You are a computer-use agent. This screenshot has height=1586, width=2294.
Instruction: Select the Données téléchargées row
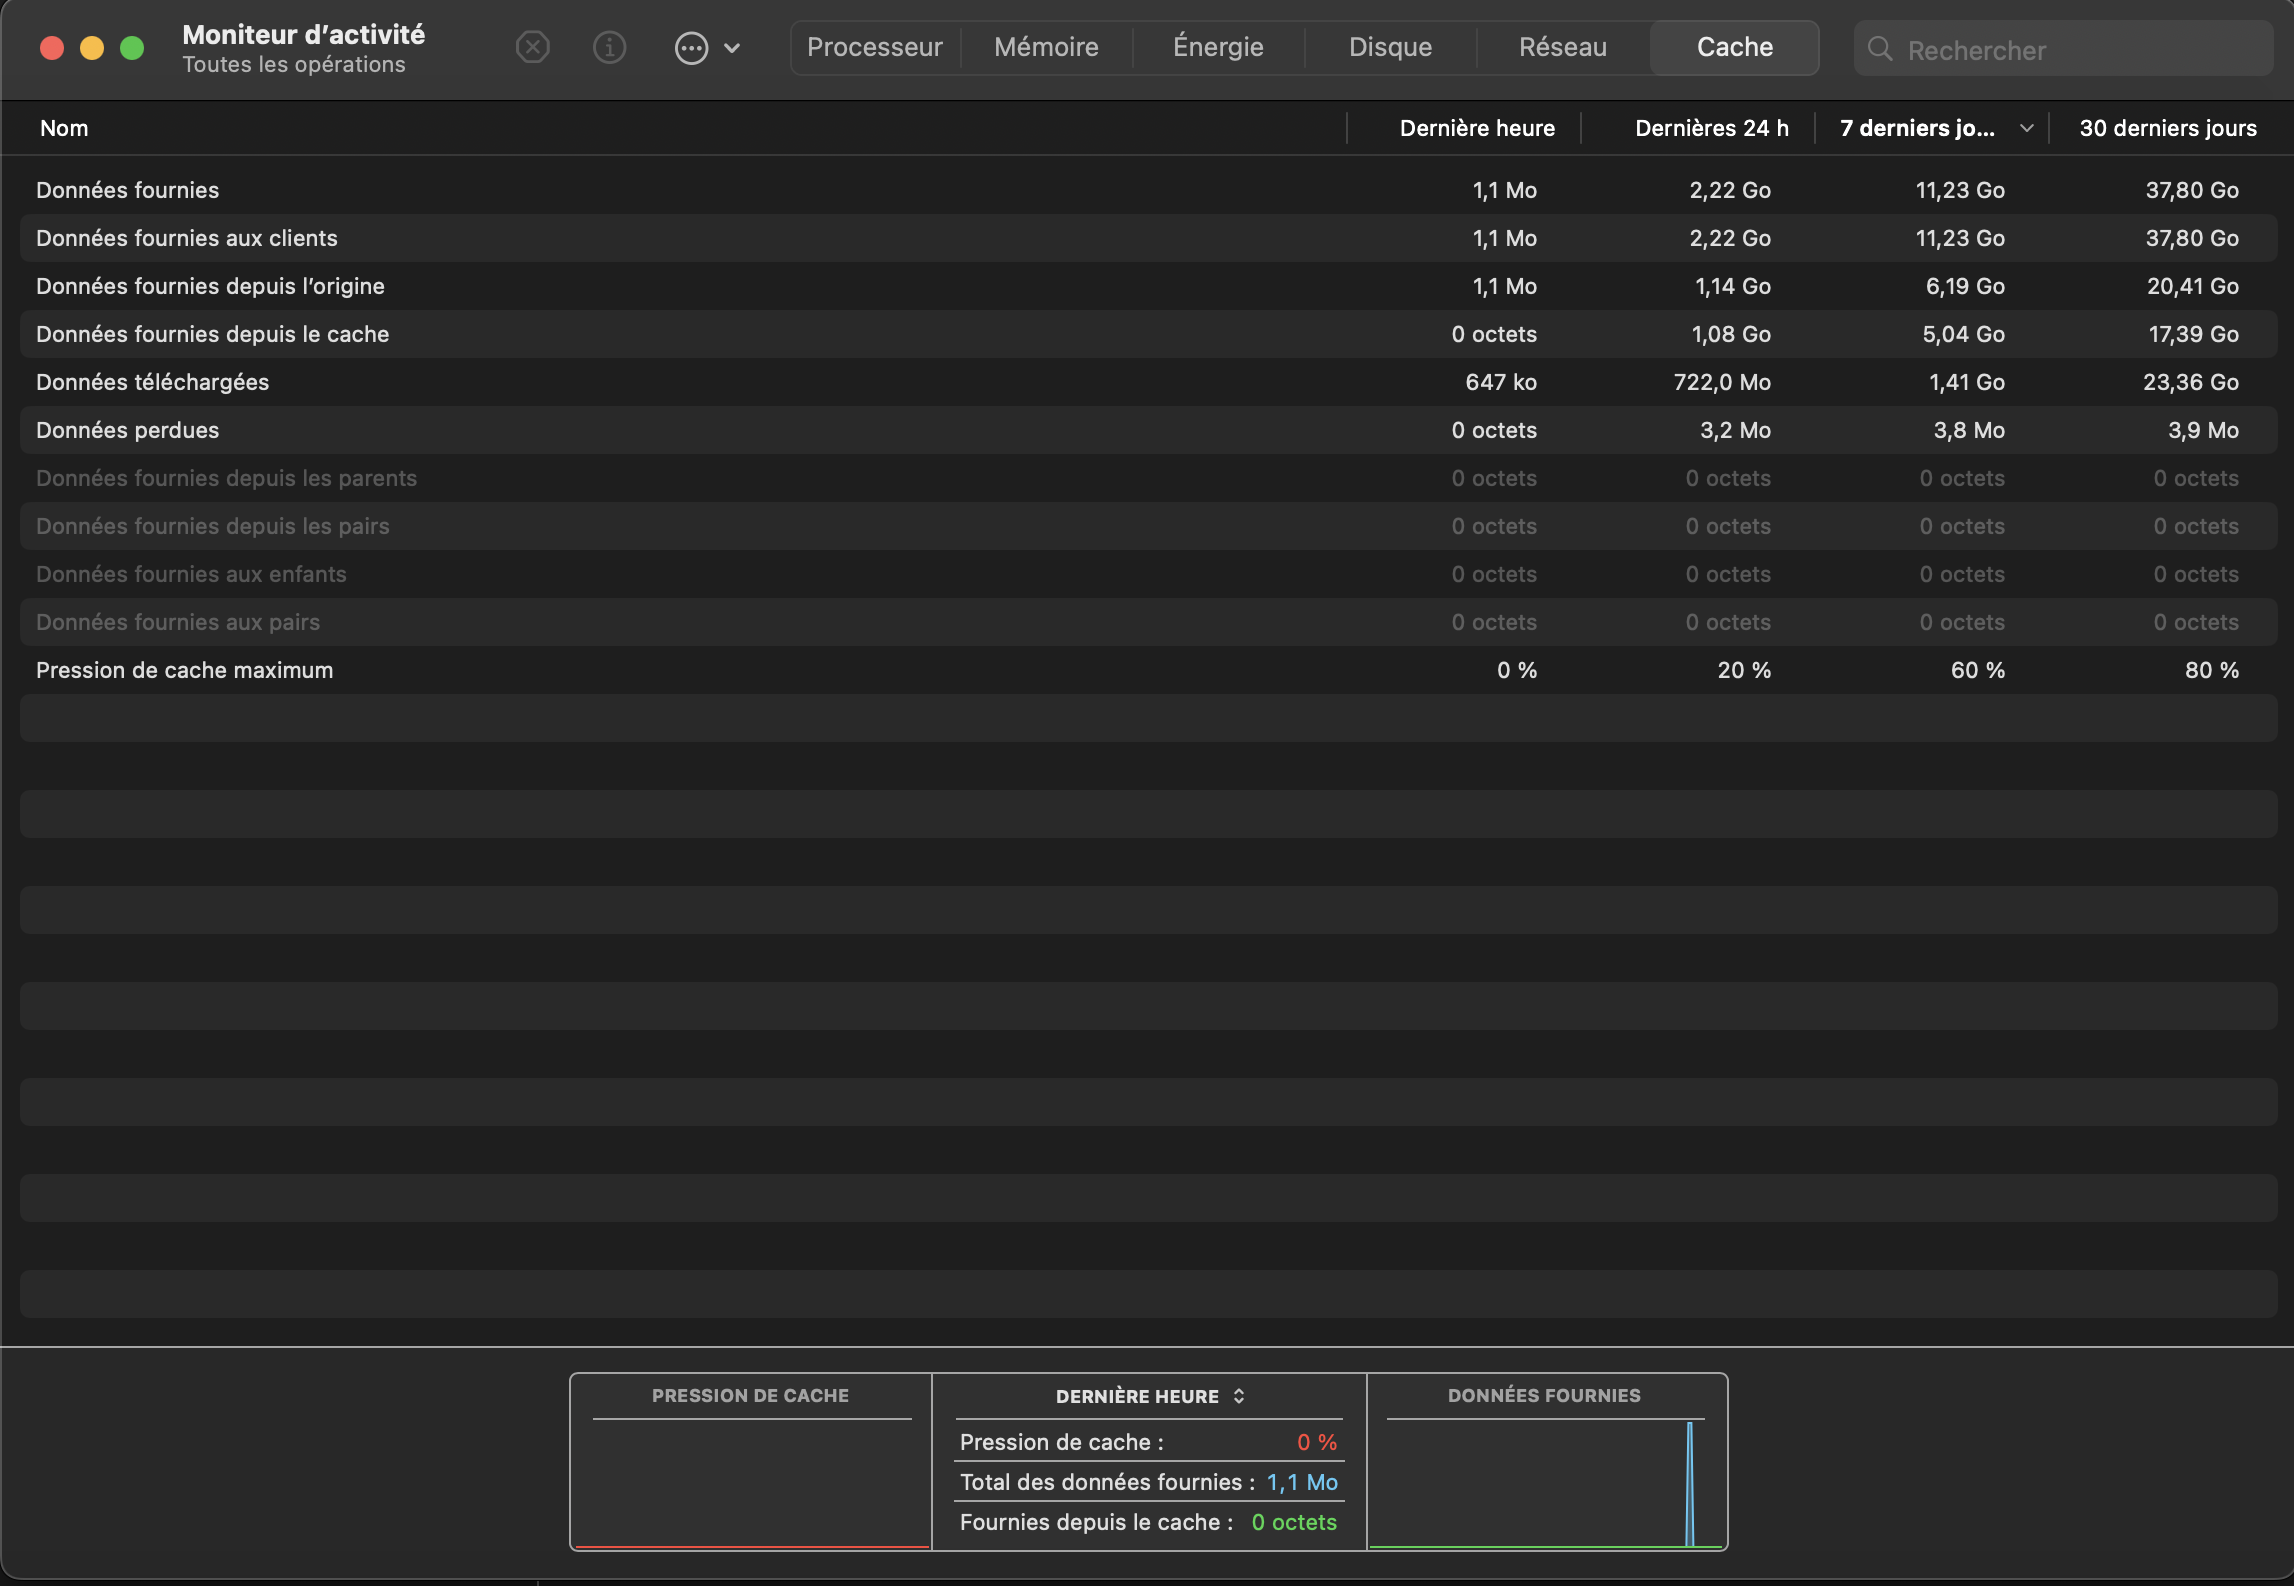[x=152, y=382]
